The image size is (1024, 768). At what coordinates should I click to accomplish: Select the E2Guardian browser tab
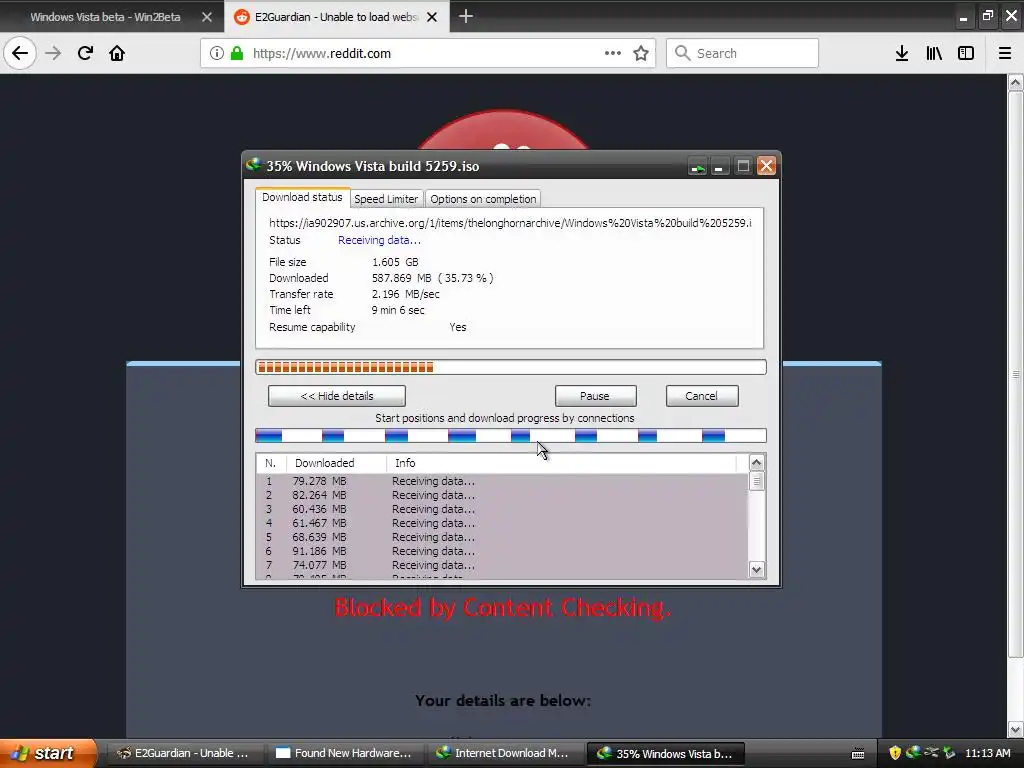click(x=336, y=17)
